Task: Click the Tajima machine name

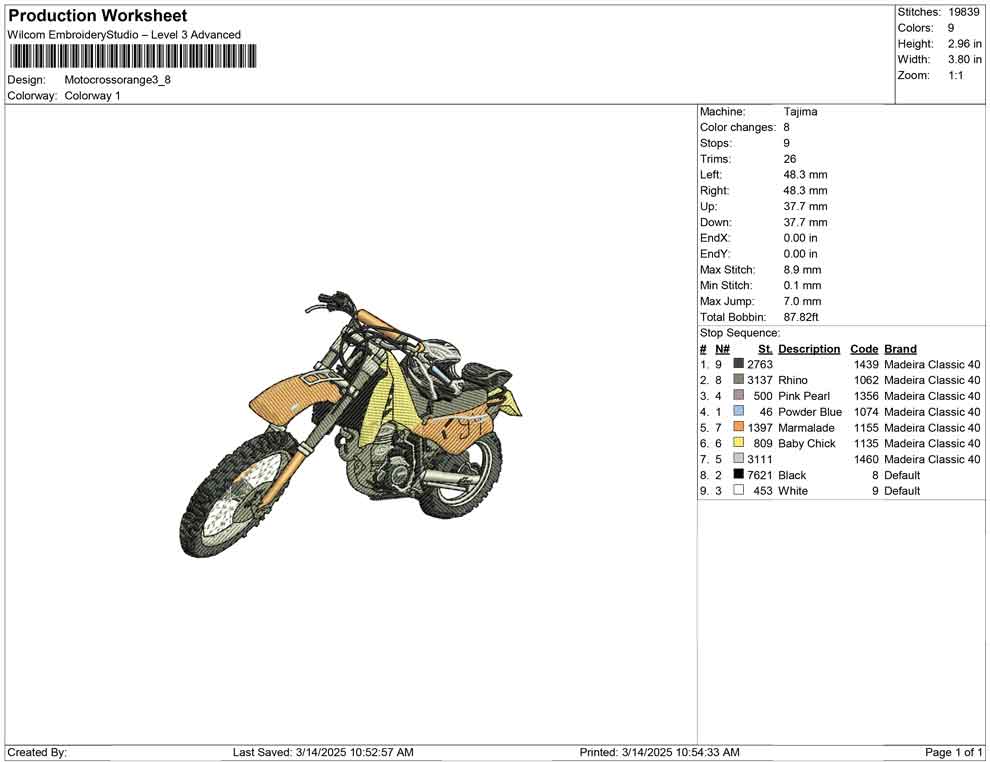Action: 801,111
